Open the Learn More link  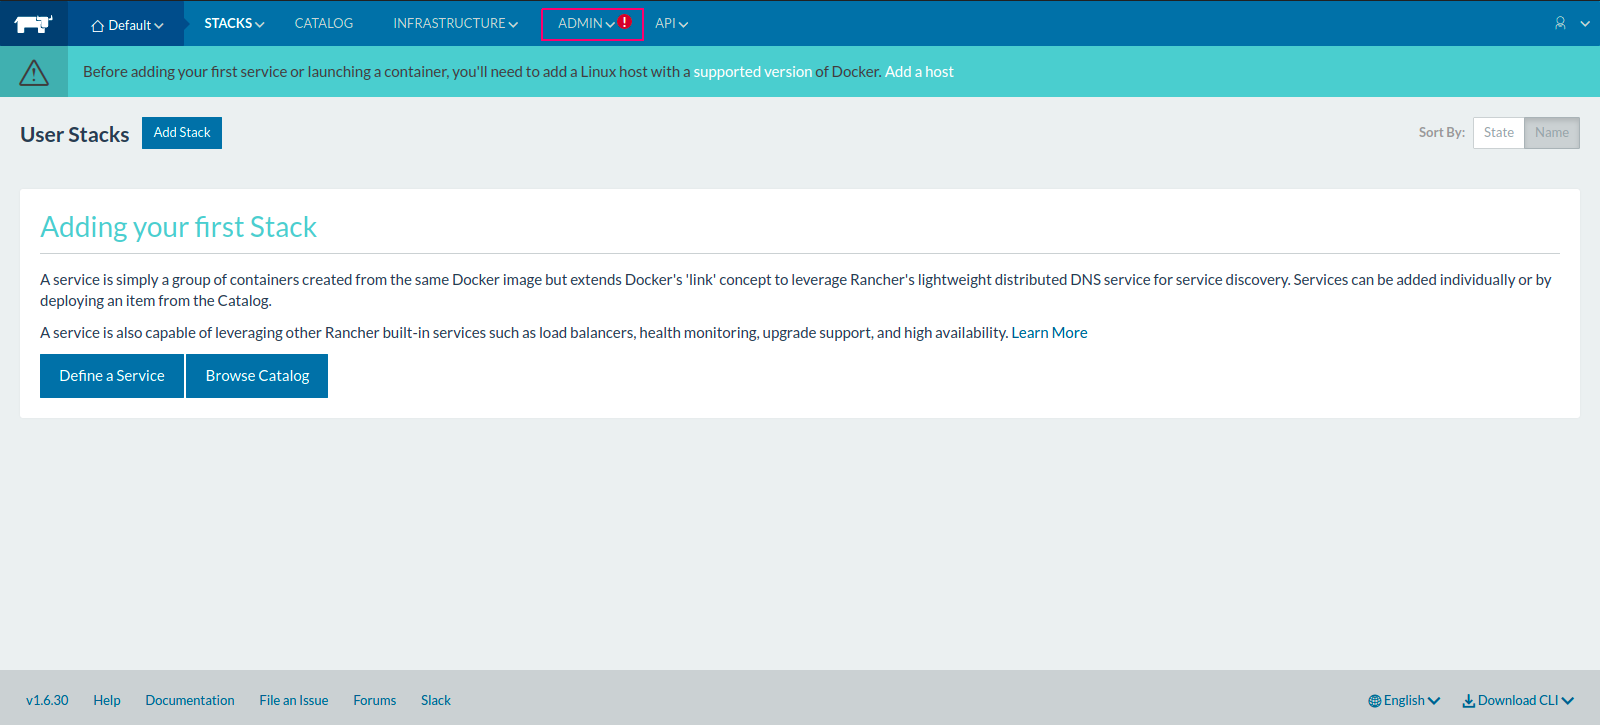[1049, 333]
